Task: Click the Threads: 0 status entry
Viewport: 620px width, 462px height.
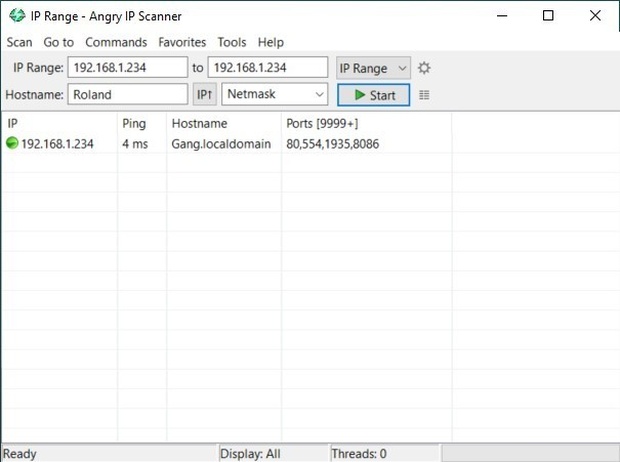Action: click(x=359, y=454)
